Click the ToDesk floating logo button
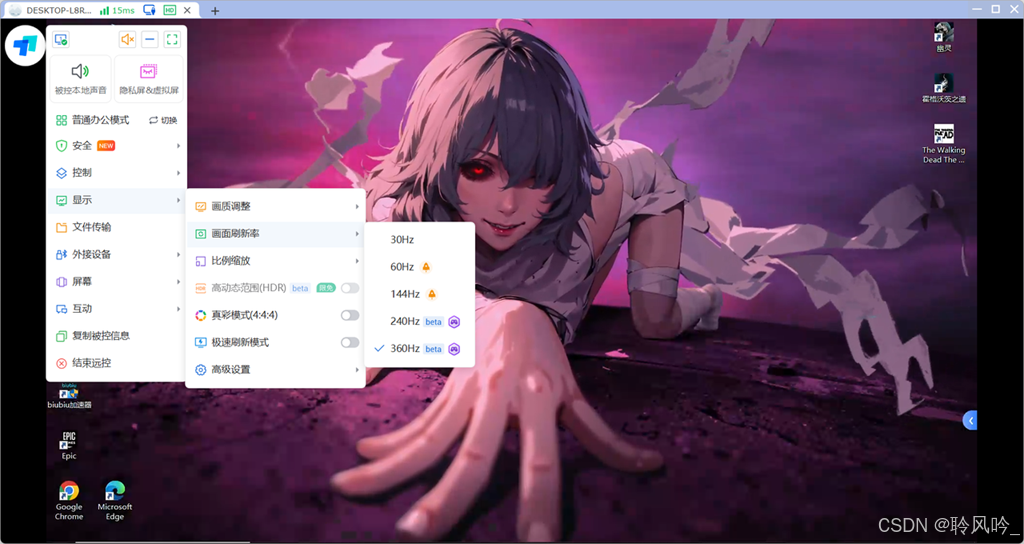Viewport: 1024px width, 544px height. click(25, 46)
